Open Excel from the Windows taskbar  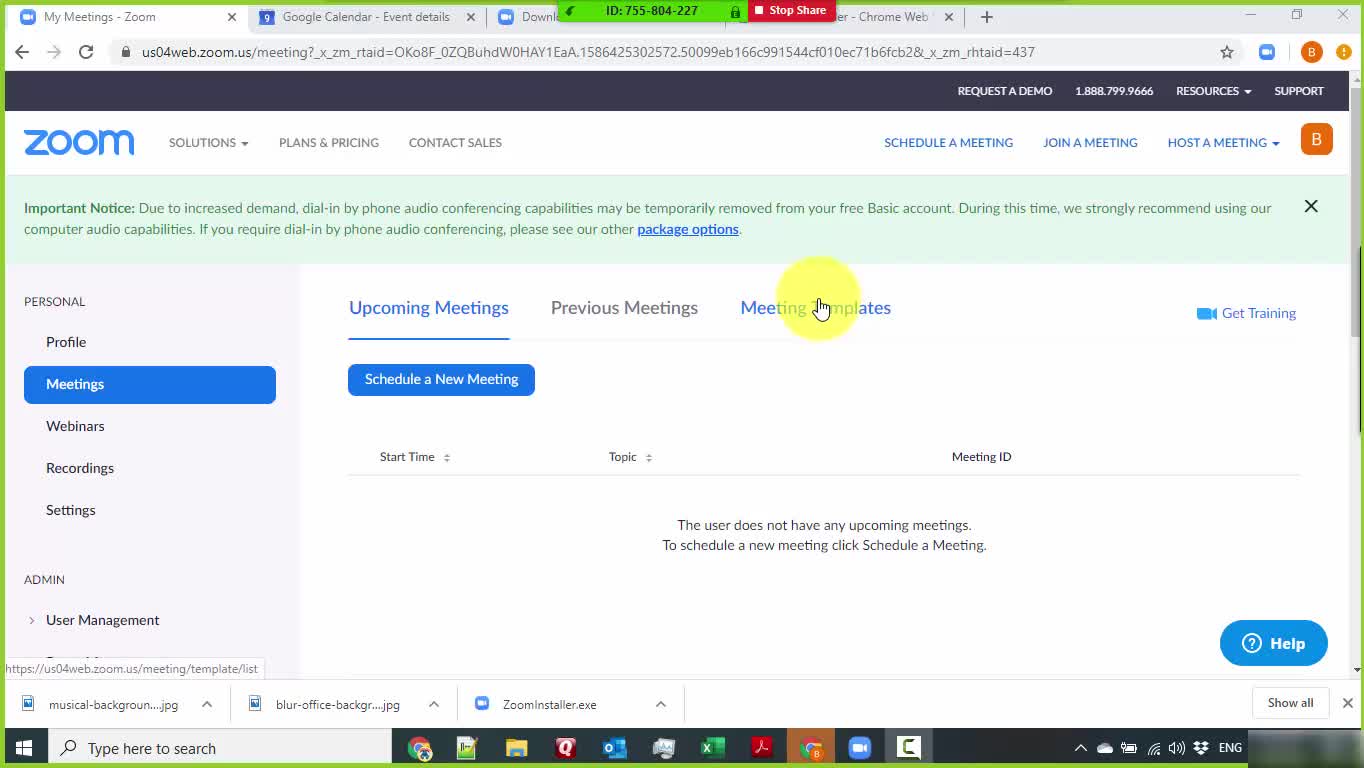[712, 748]
